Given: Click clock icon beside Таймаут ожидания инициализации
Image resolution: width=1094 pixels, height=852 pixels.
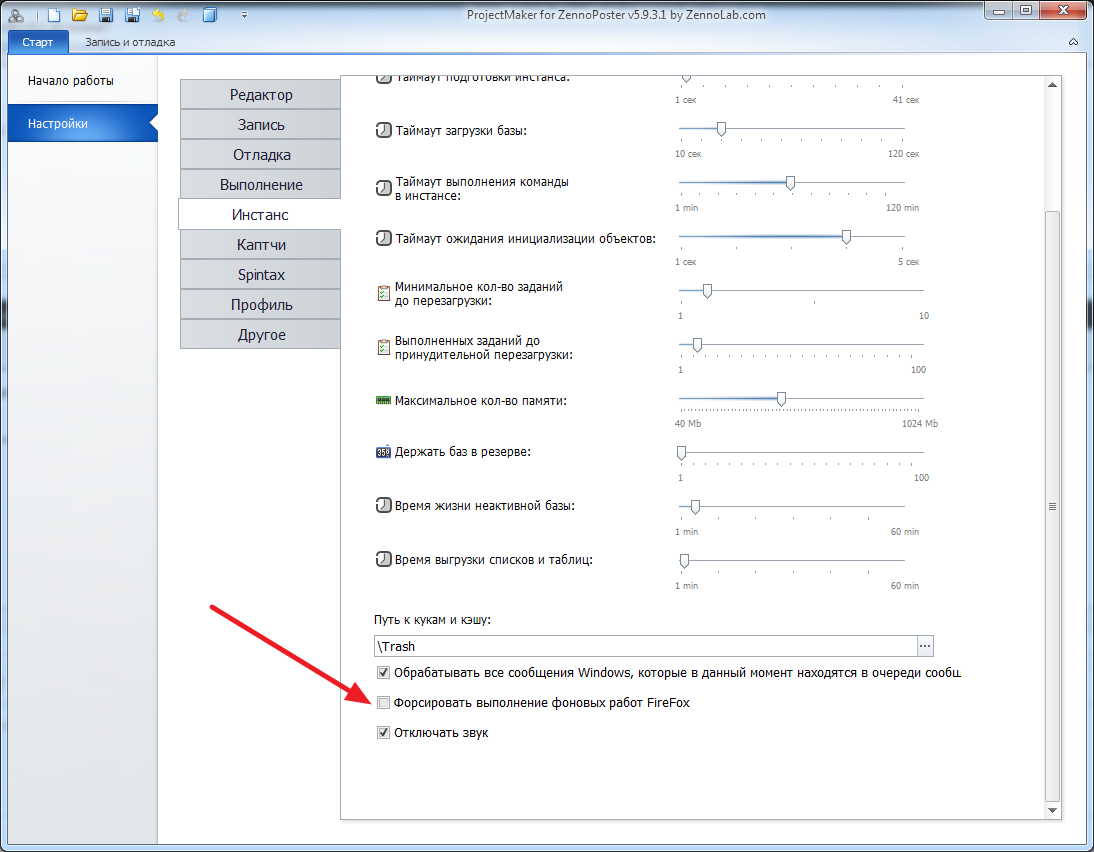Looking at the screenshot, I should pyautogui.click(x=384, y=239).
